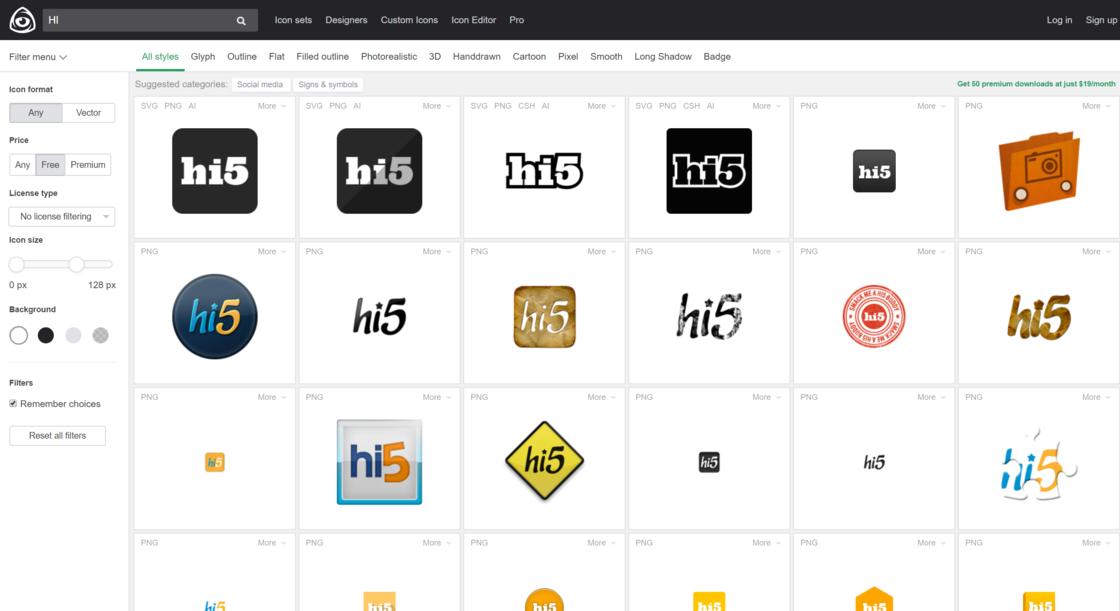Choose the Free price filter
Image resolution: width=1120 pixels, height=611 pixels.
pyautogui.click(x=50, y=165)
